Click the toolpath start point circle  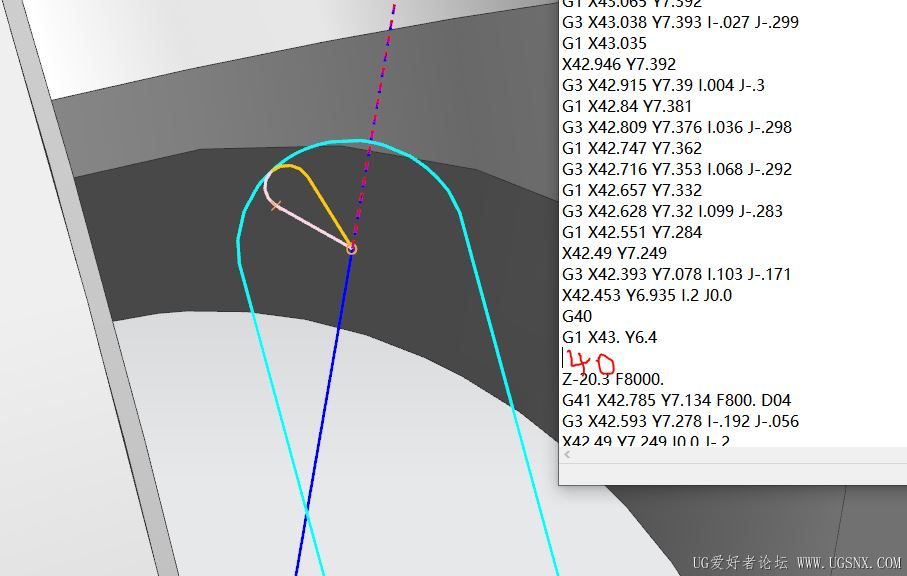352,249
